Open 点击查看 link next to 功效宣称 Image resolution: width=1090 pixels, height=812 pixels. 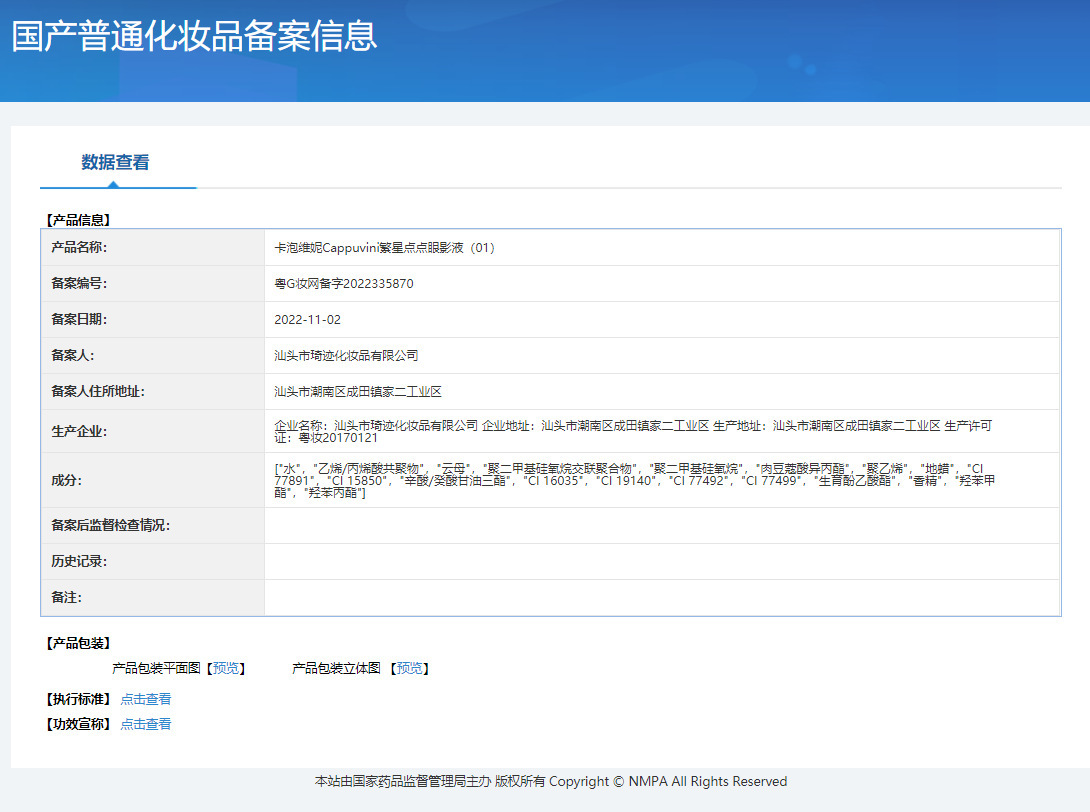146,724
